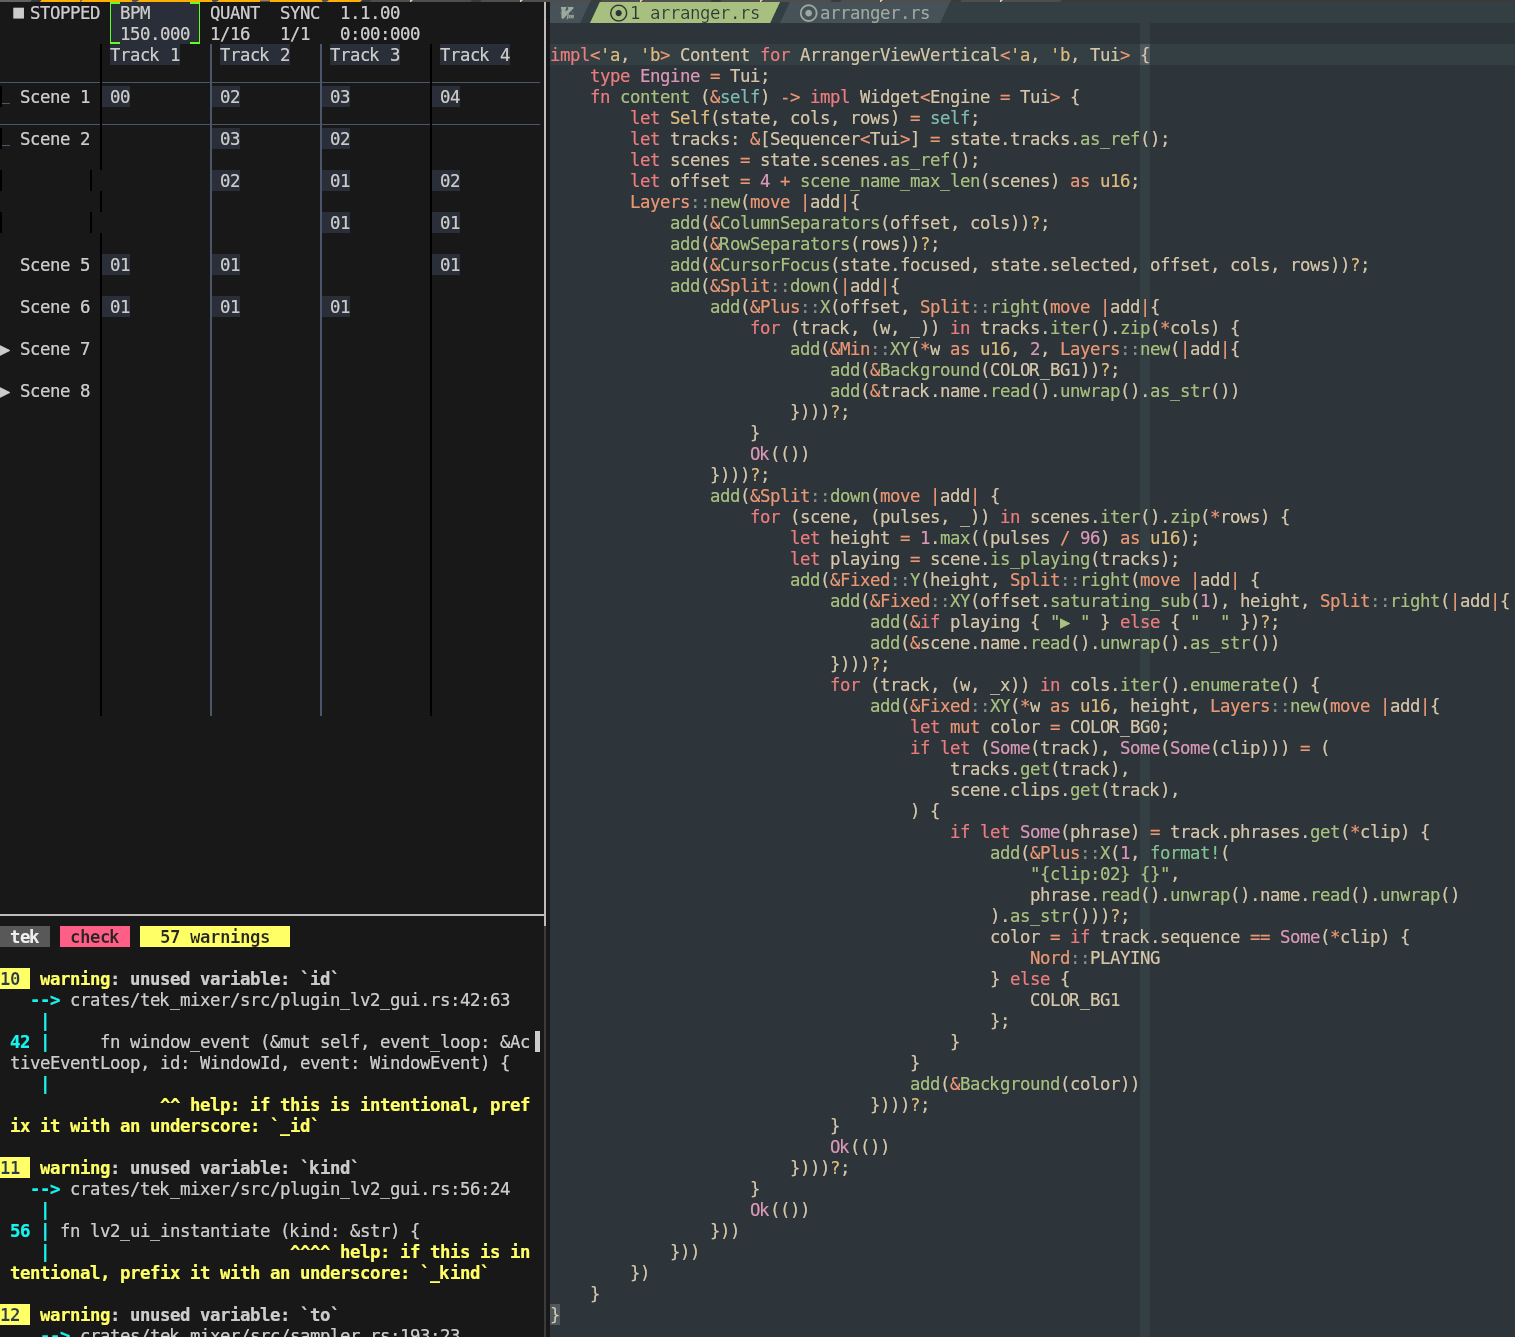Image resolution: width=1515 pixels, height=1337 pixels.
Task: Click the QUANT 1/16 setting
Action: tap(235, 23)
